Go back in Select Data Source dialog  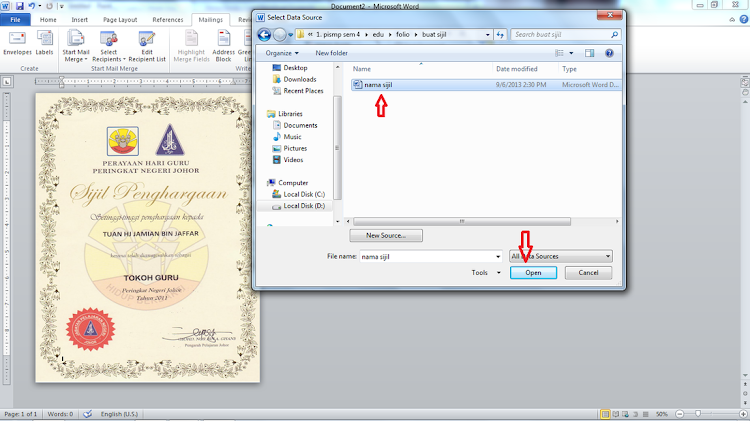click(264, 34)
